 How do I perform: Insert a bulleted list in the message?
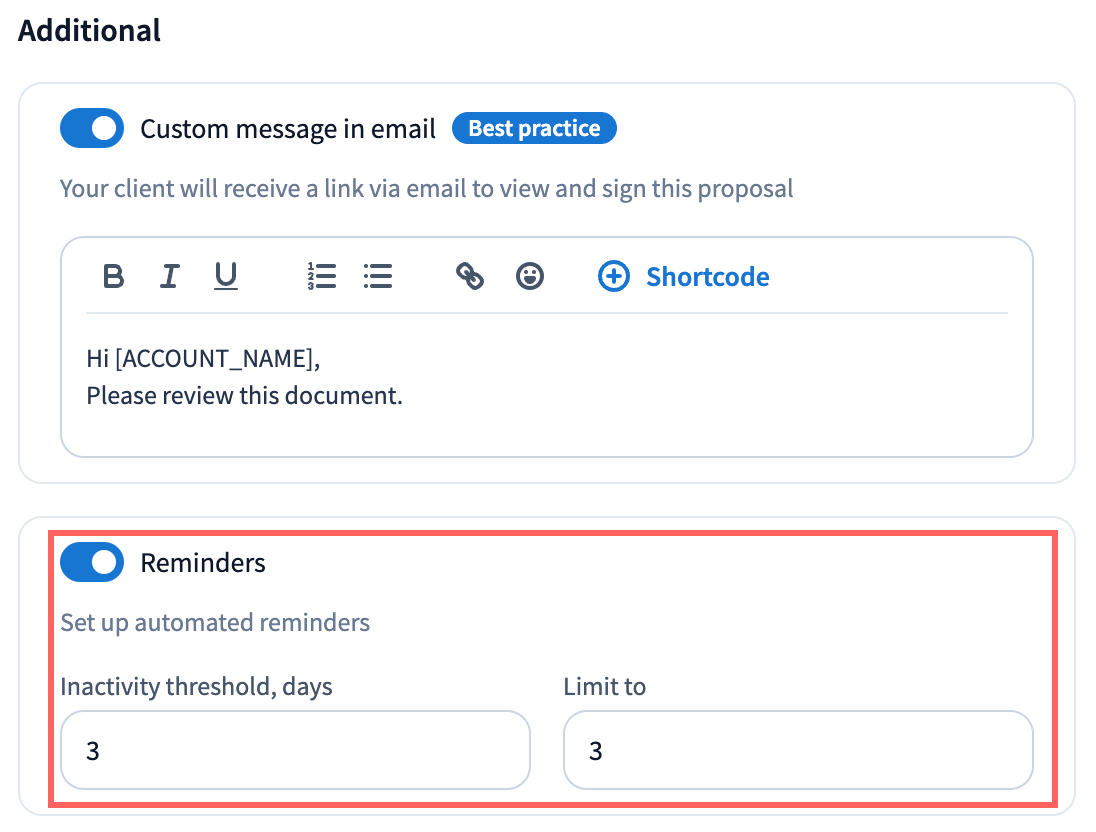pos(378,276)
